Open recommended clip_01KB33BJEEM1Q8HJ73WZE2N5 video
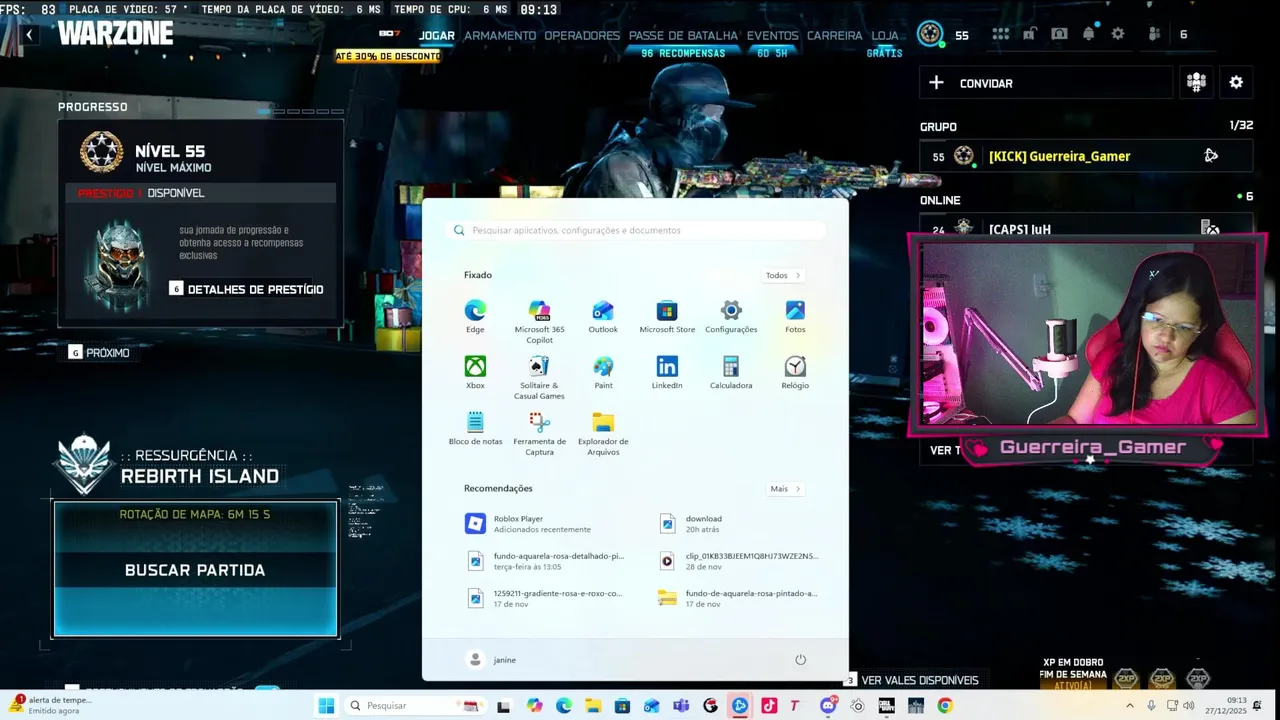This screenshot has width=1280, height=720. tap(738, 561)
